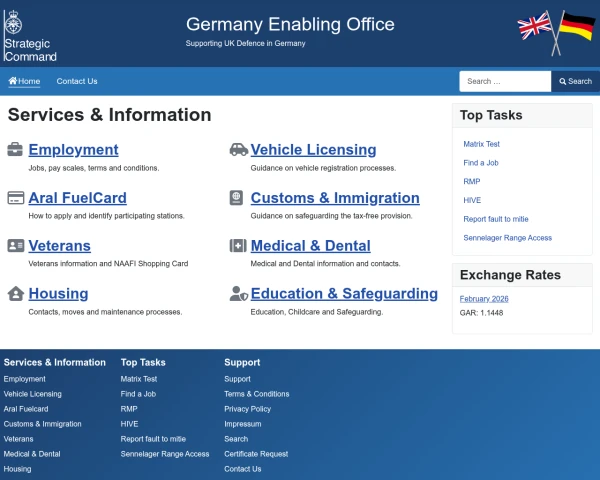Click the card icon beside Aral FuelCard
Viewport: 600px width, 480px height.
click(16, 198)
